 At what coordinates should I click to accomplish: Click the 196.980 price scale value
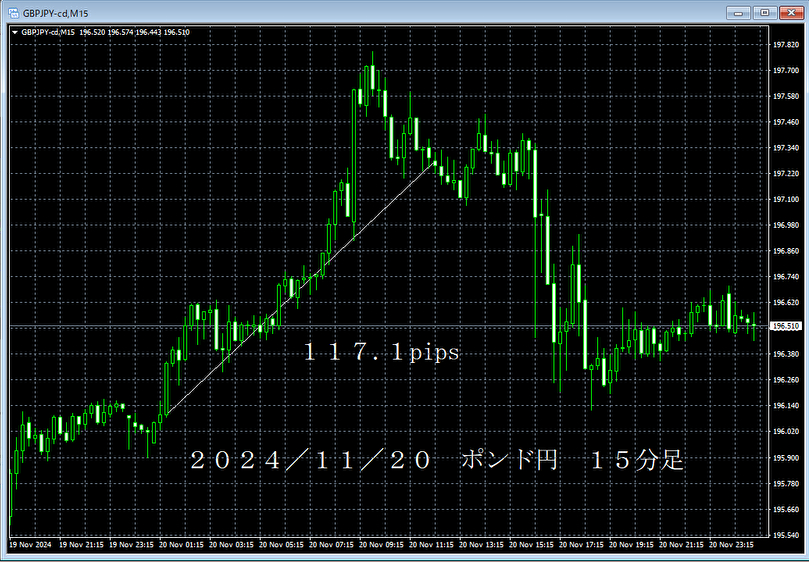[x=786, y=226]
